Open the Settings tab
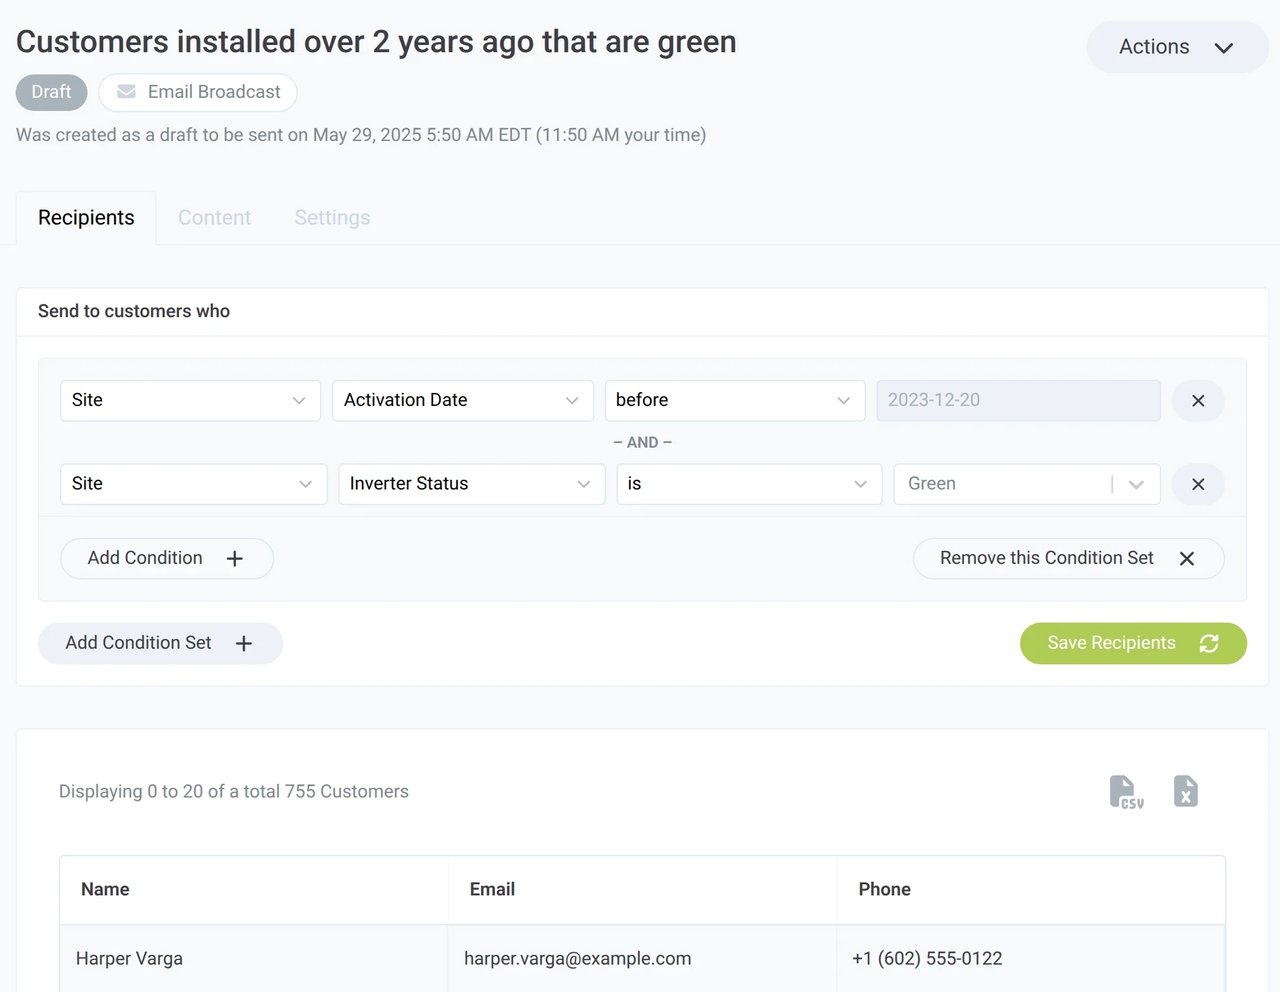This screenshot has width=1280, height=992. [x=332, y=218]
